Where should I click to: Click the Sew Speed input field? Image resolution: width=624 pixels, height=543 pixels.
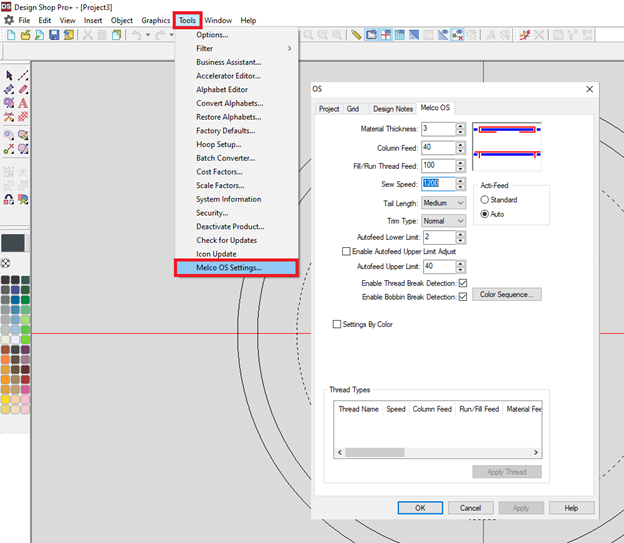pos(437,184)
